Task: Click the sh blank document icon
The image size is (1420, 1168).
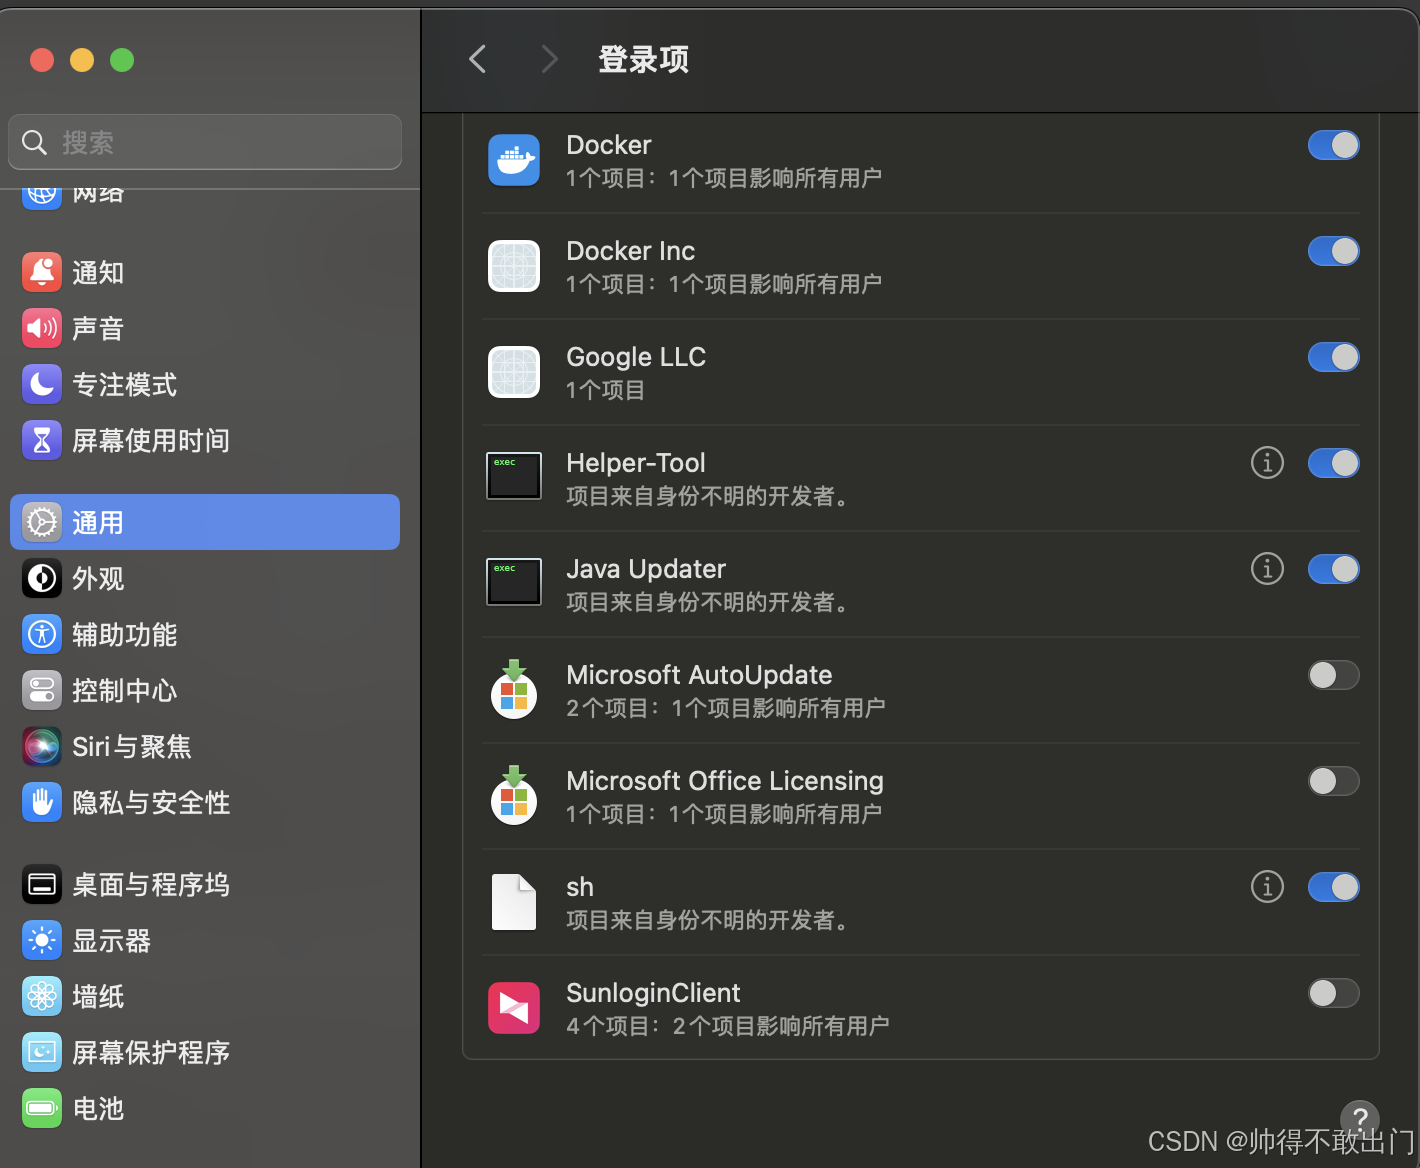Action: coord(514,902)
